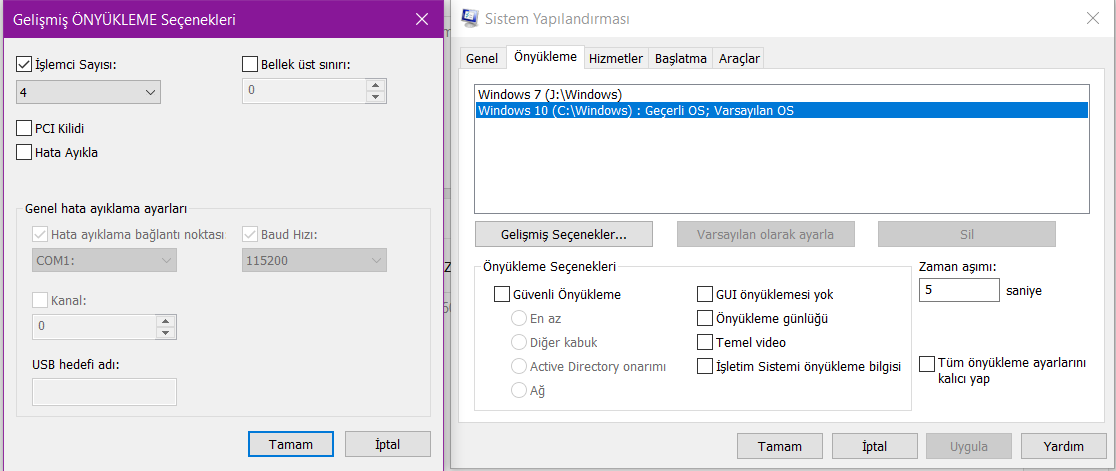Viewport: 1116px width, 471px height.
Task: Open the Araçlar tab
Action: point(740,59)
